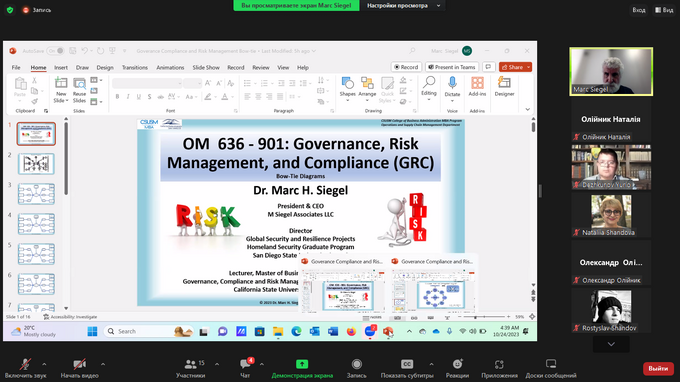Image resolution: width=680 pixels, height=382 pixels.
Task: Open the Designer pane icon
Action: coord(504,82)
